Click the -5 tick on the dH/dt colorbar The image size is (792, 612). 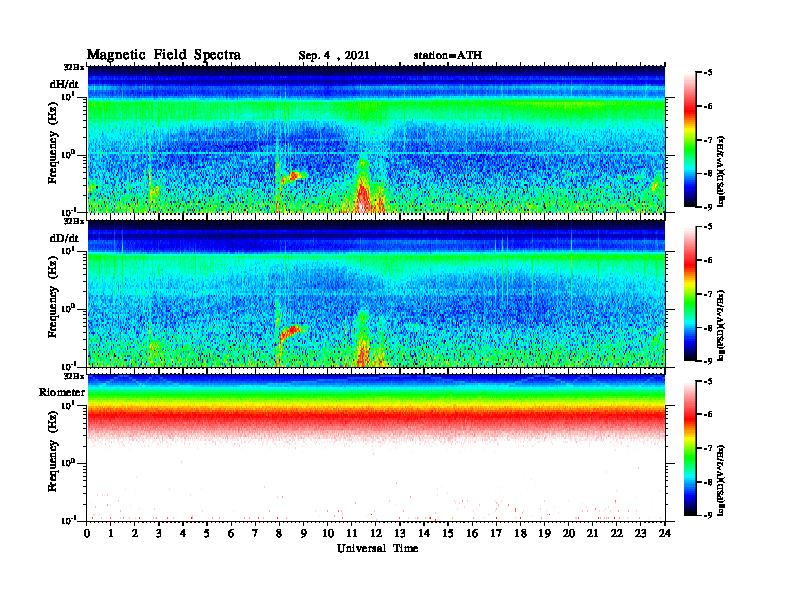pyautogui.click(x=709, y=73)
